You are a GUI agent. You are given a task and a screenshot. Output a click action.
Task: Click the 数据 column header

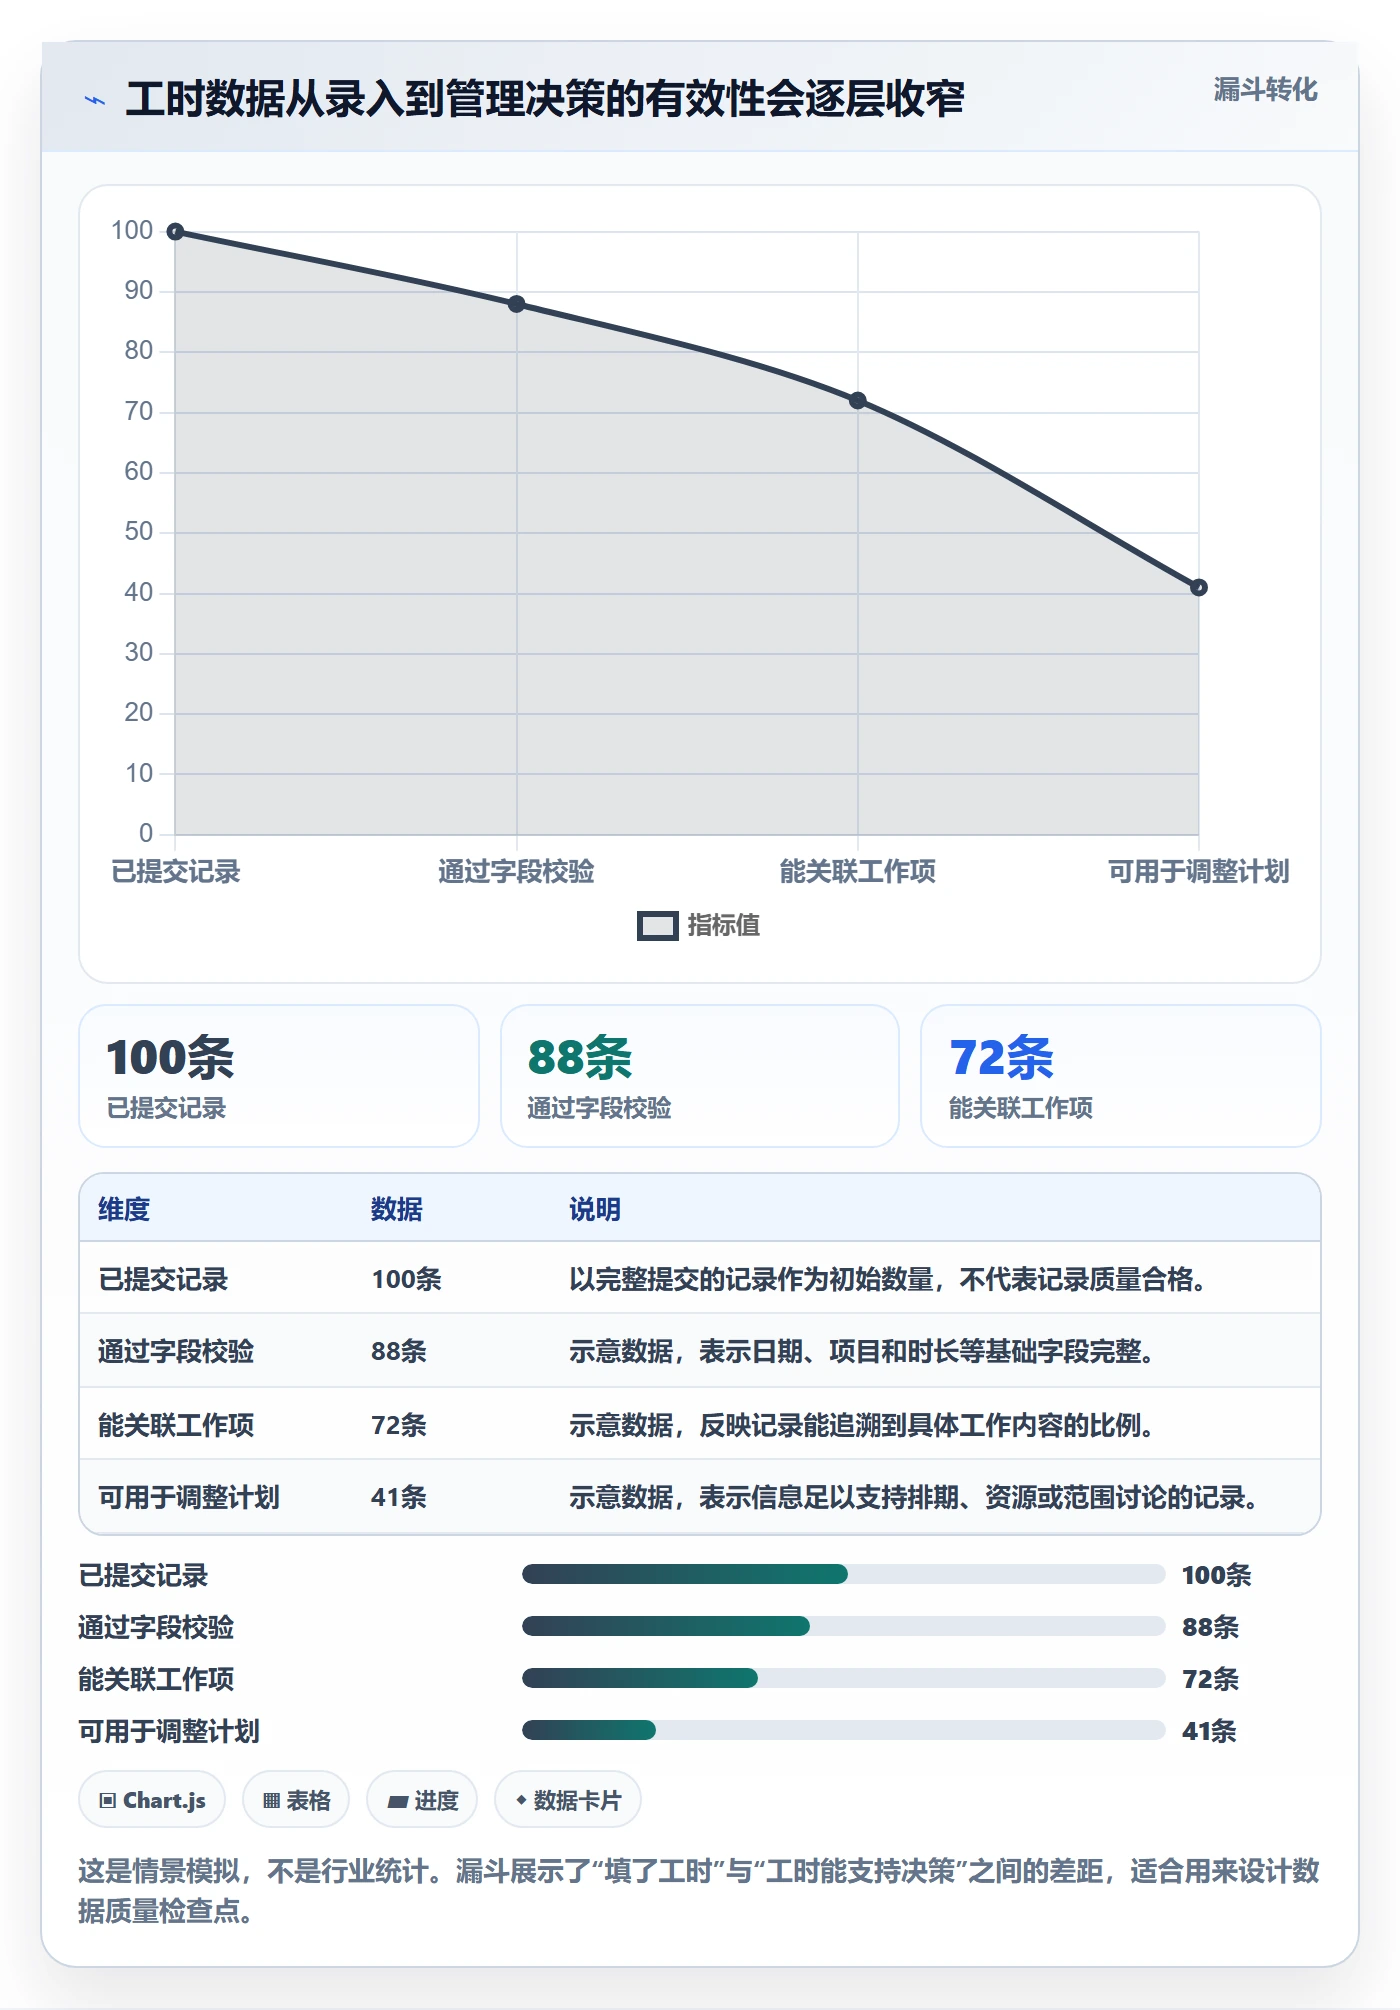(x=397, y=1209)
